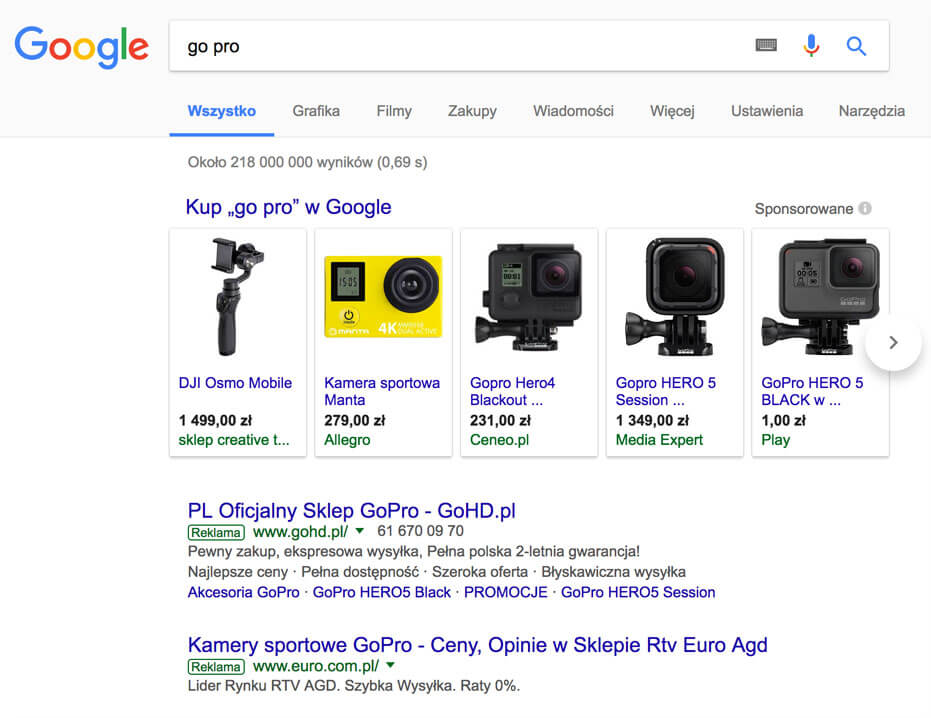Start voice search with microphone icon
The height and width of the screenshot is (718, 931).
pyautogui.click(x=811, y=46)
